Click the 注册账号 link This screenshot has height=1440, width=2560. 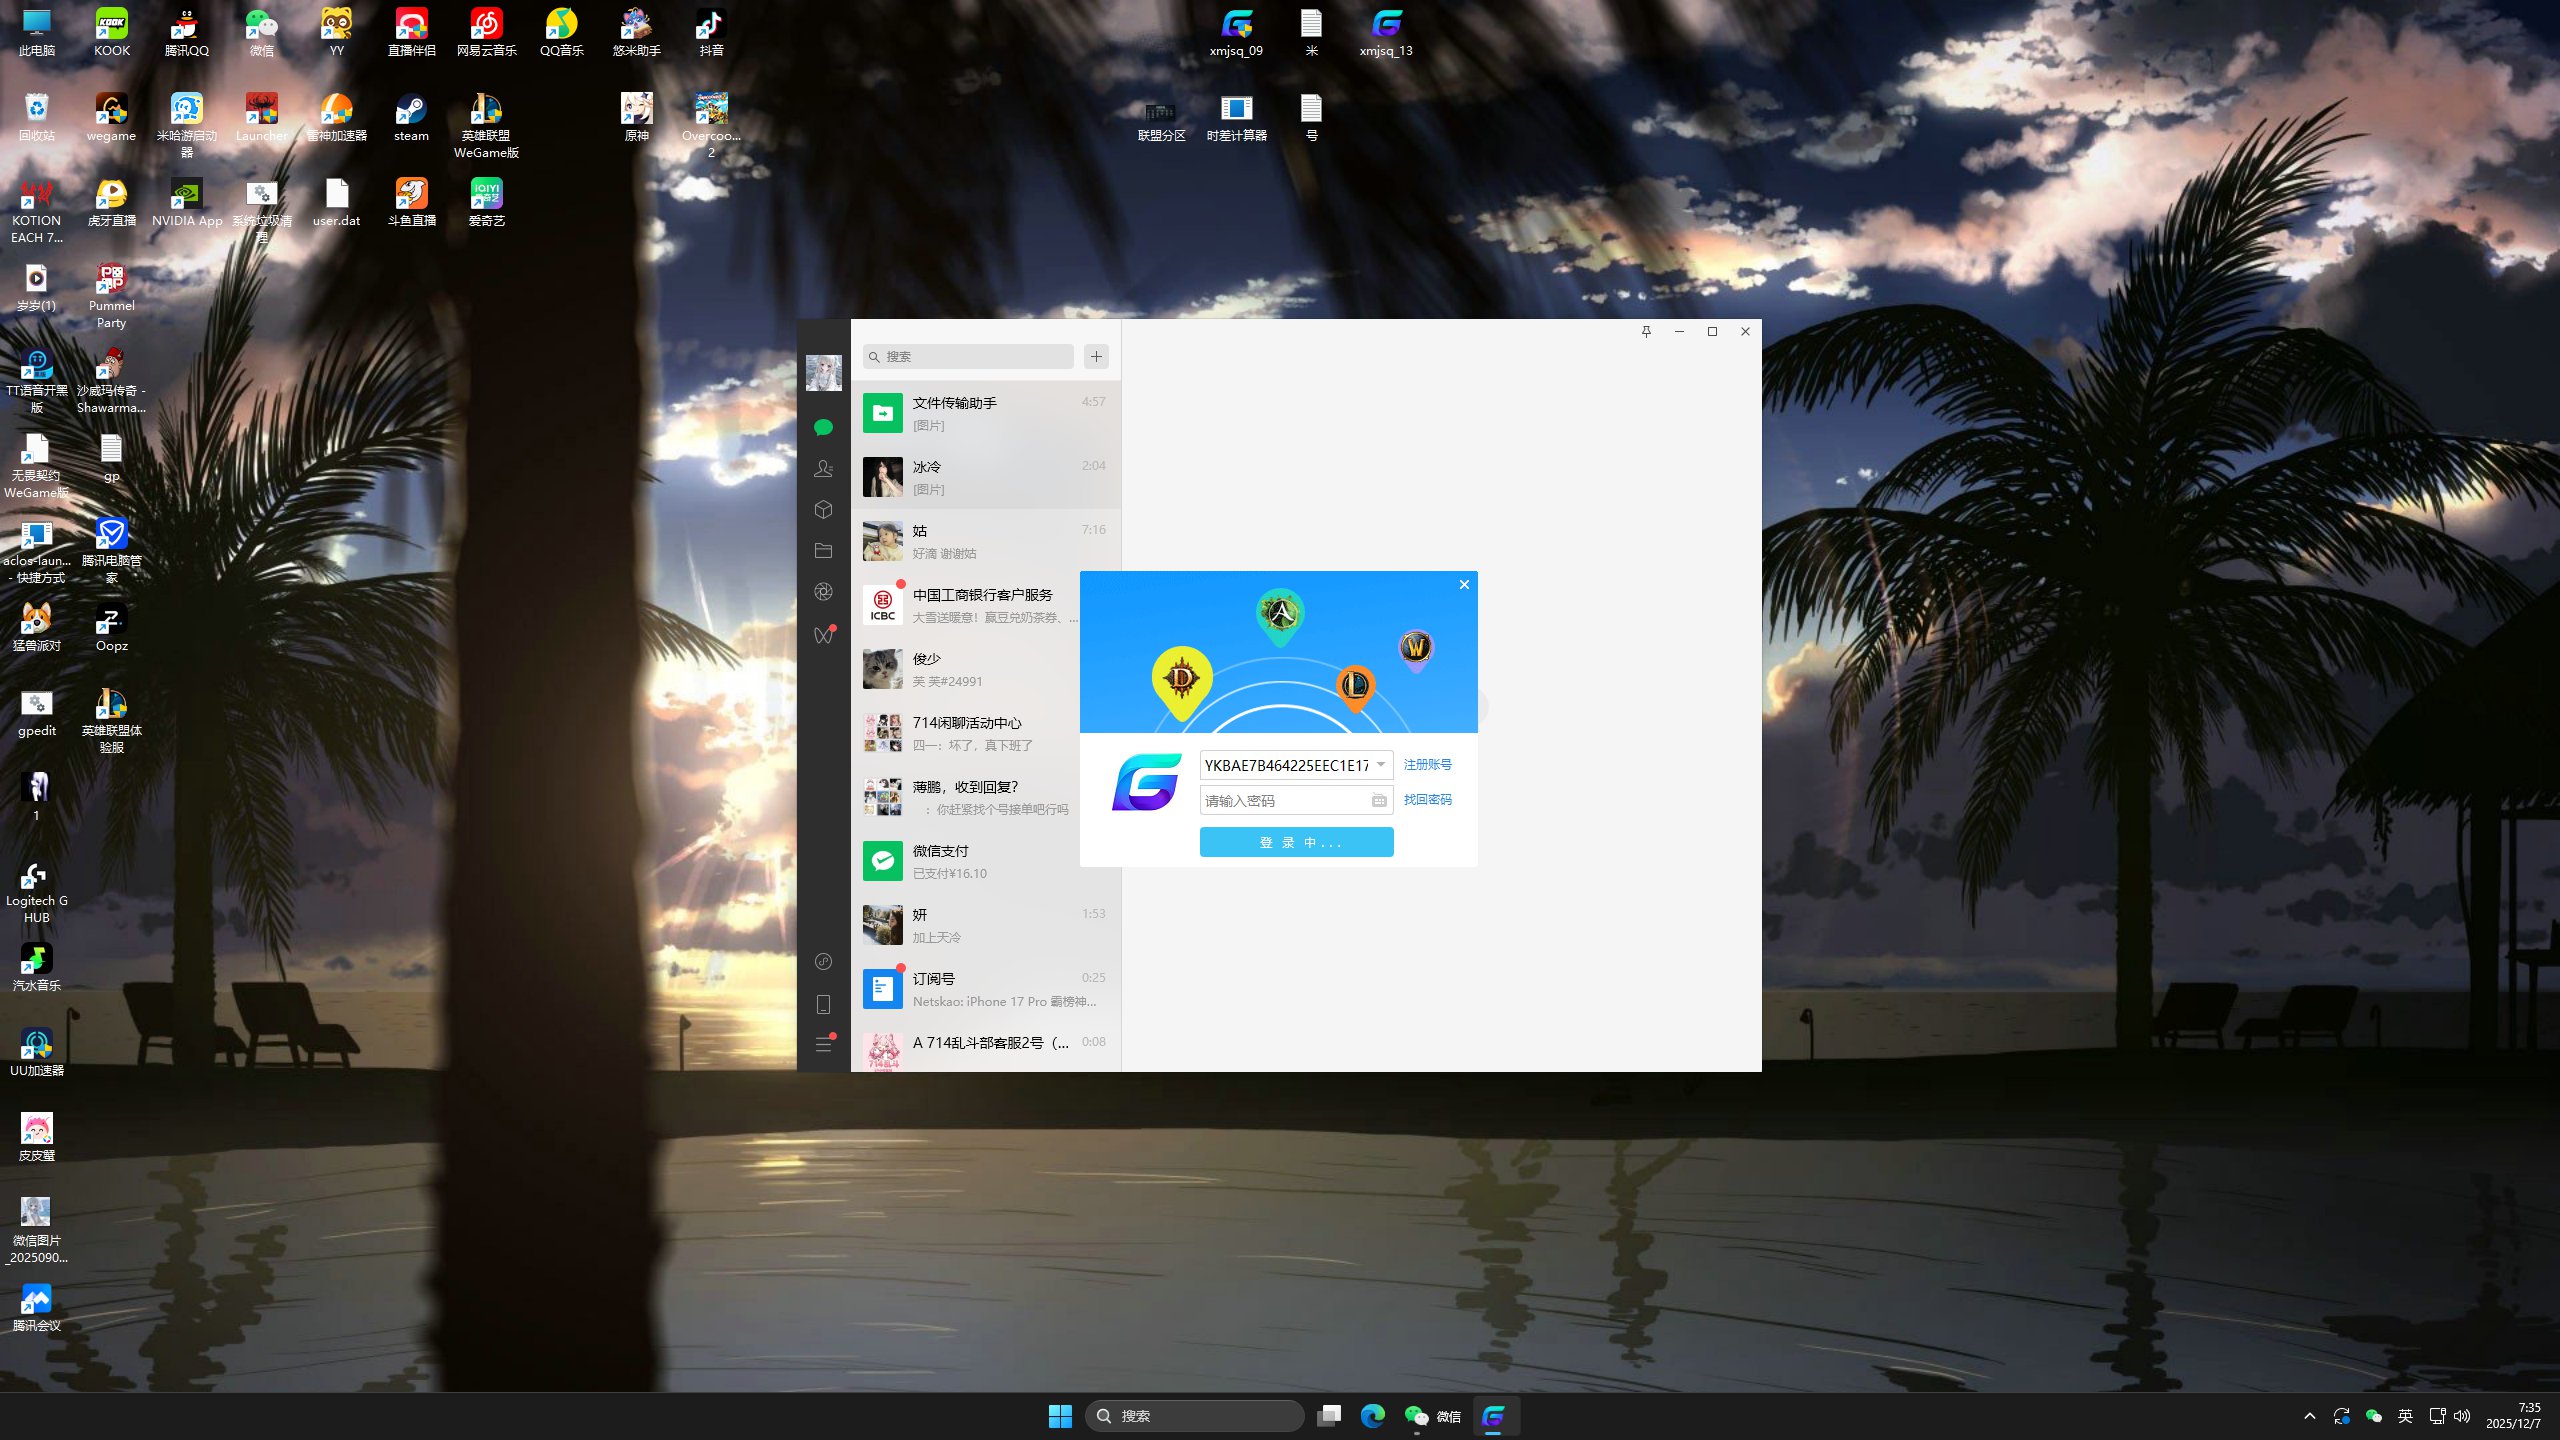coord(1427,765)
